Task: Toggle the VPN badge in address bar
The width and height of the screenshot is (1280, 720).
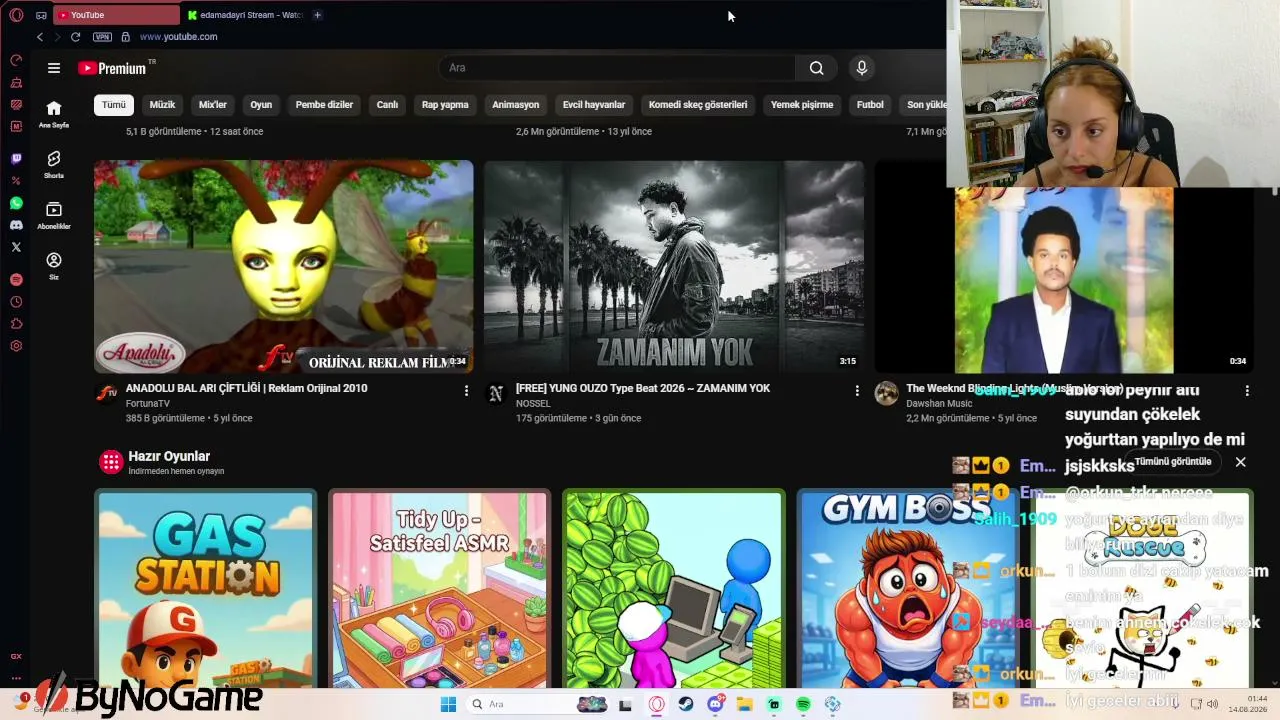Action: pos(102,37)
